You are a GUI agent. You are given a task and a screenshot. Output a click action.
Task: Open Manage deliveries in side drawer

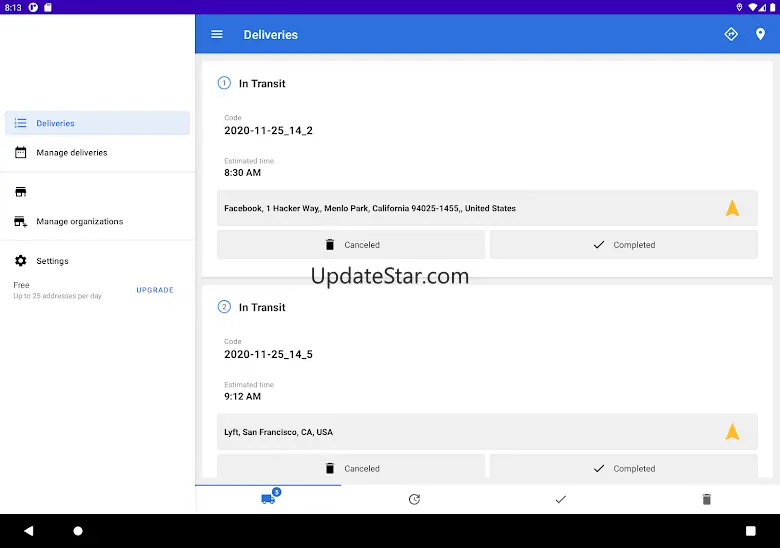click(x=98, y=153)
